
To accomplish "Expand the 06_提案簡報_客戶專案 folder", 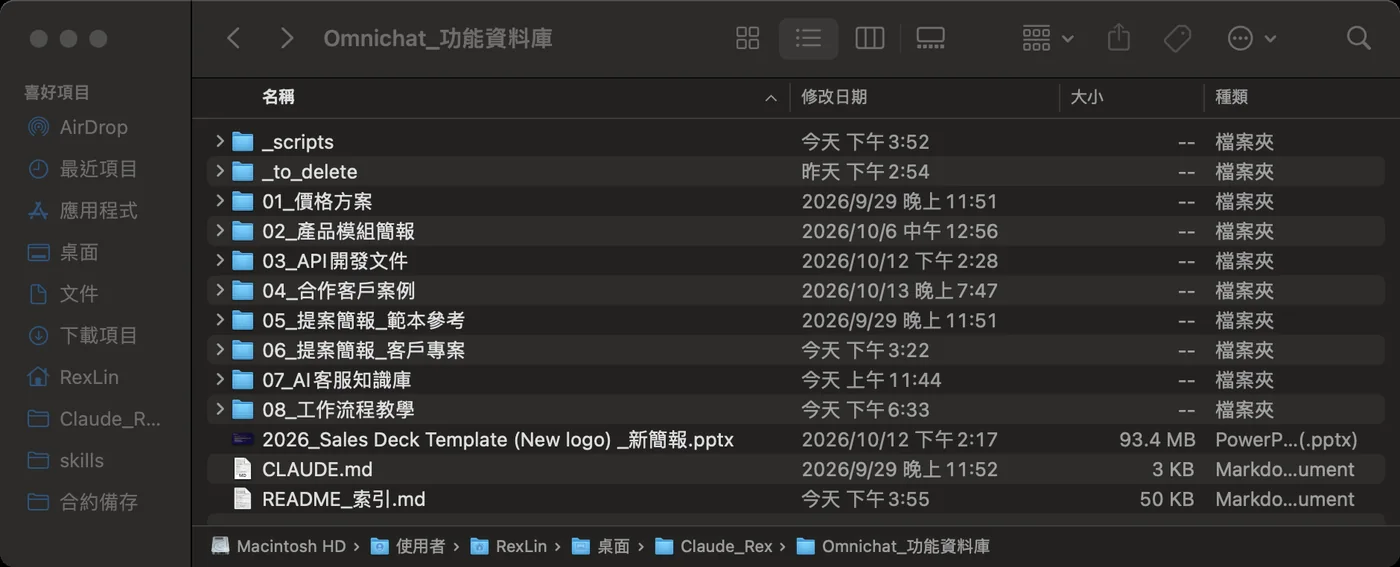I will pyautogui.click(x=219, y=350).
